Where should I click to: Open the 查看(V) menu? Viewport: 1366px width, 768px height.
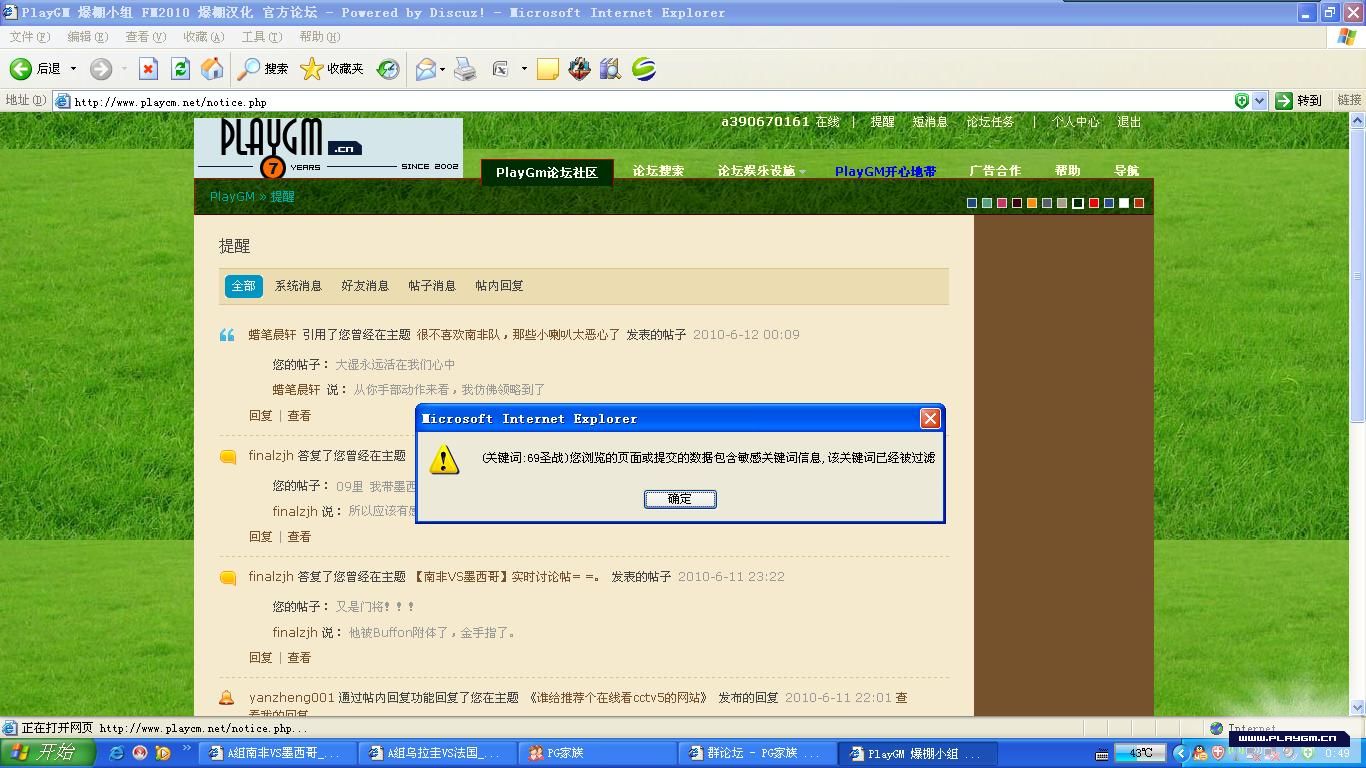(145, 37)
